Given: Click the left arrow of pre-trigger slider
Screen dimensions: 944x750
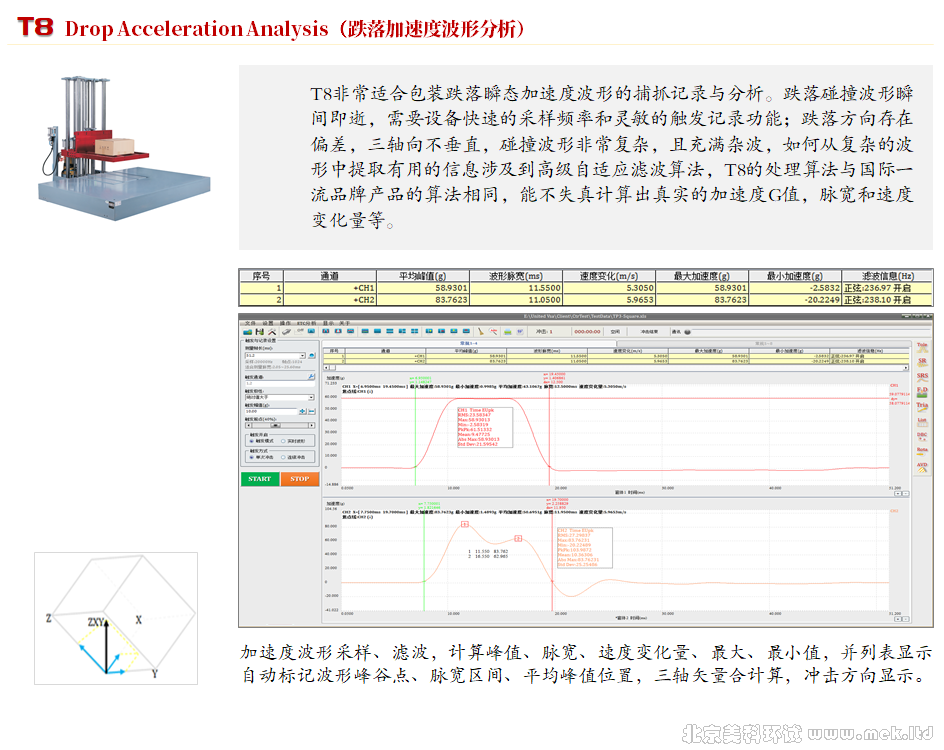Looking at the screenshot, I should (248, 426).
